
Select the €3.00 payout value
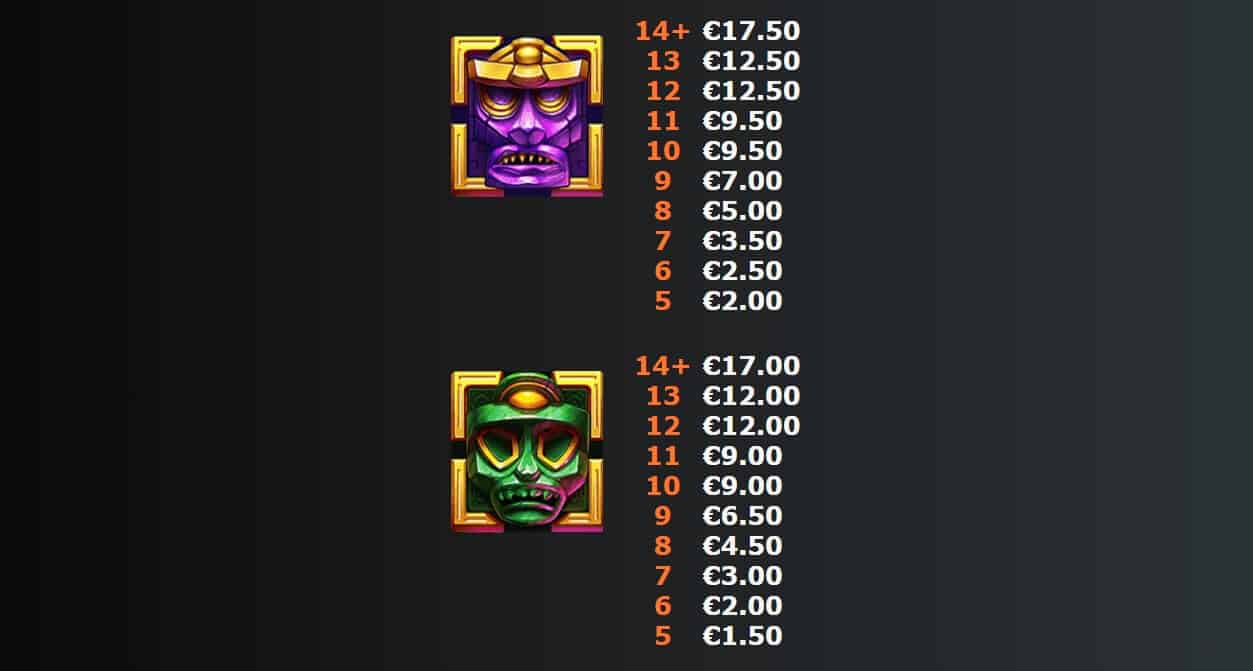pos(743,576)
